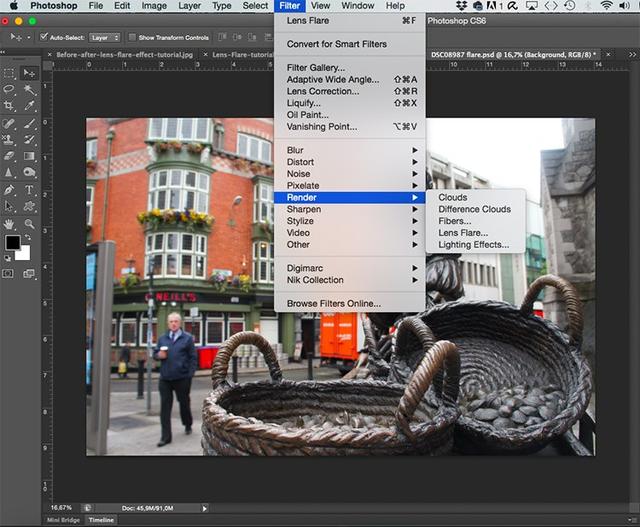This screenshot has height=527, width=640.
Task: Select the Zoom magnifier tool
Action: (29, 223)
